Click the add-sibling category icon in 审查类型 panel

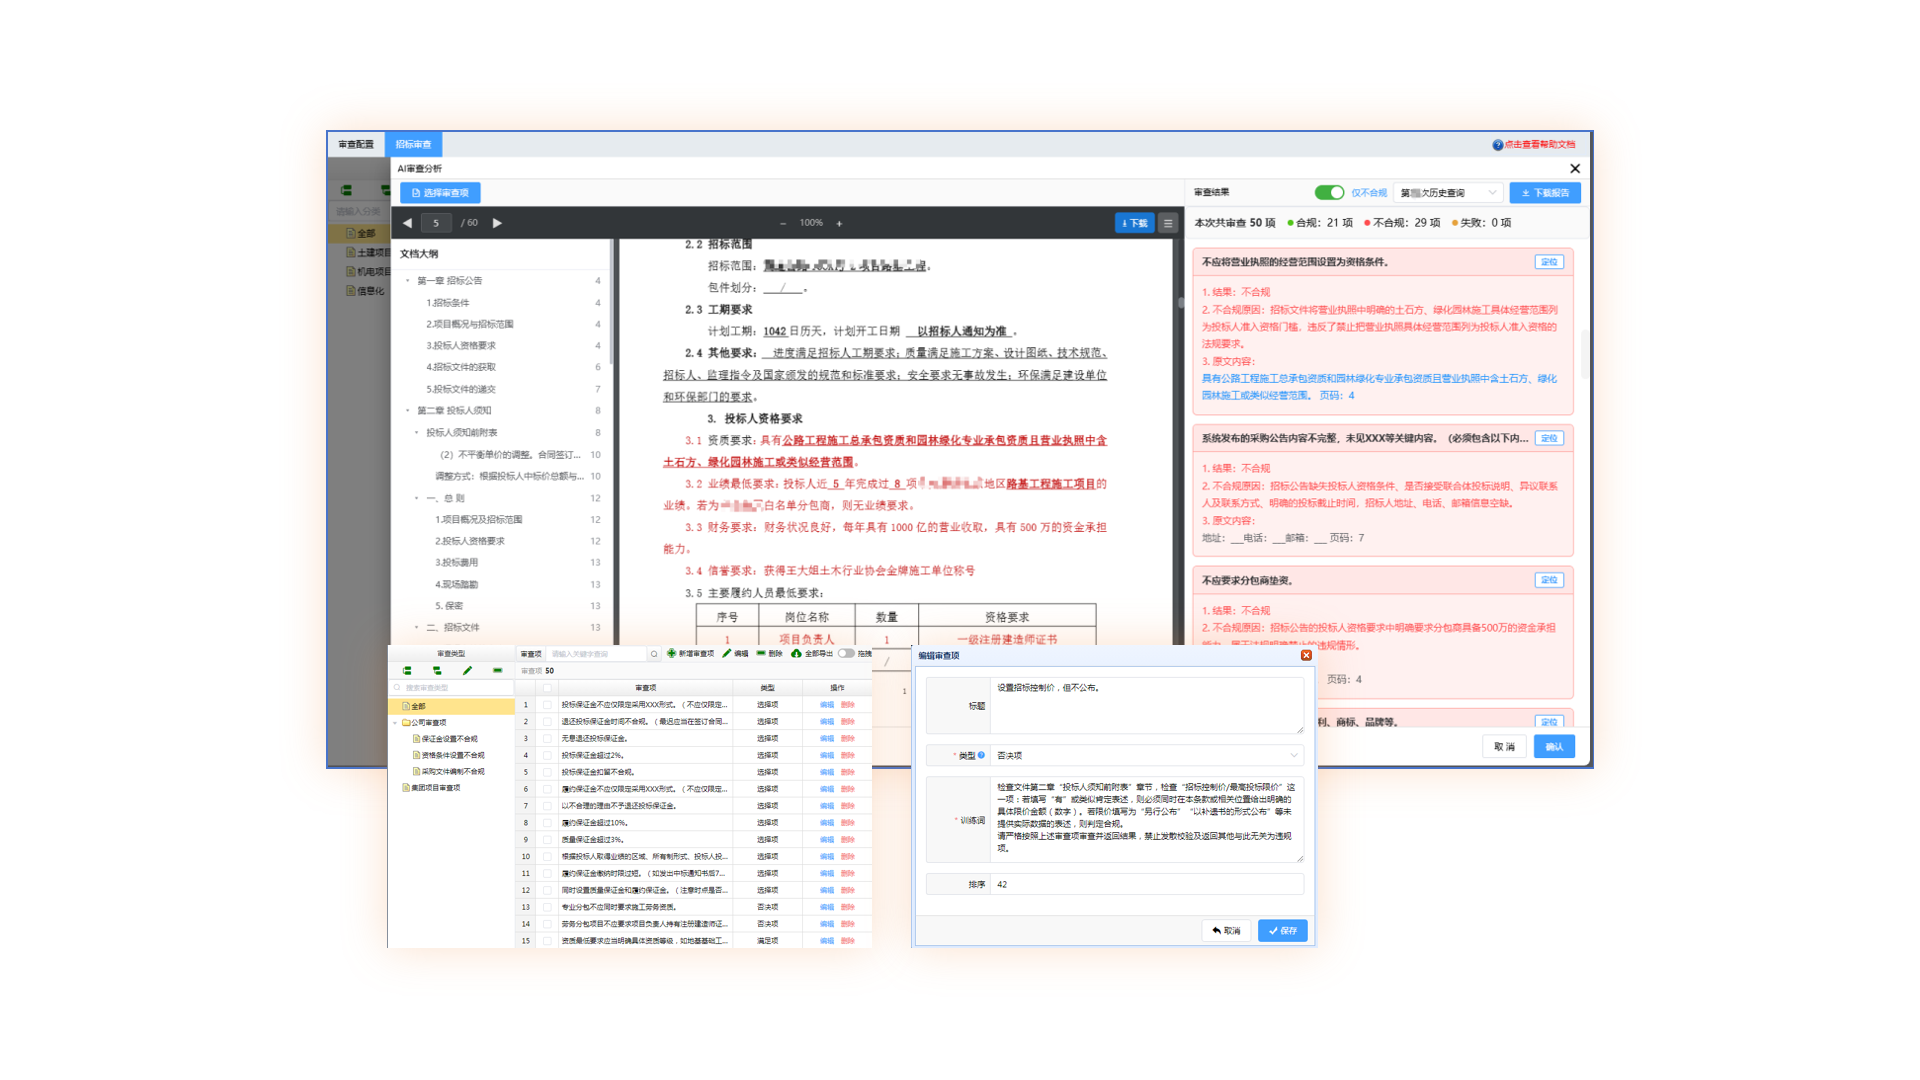pyautogui.click(x=407, y=671)
